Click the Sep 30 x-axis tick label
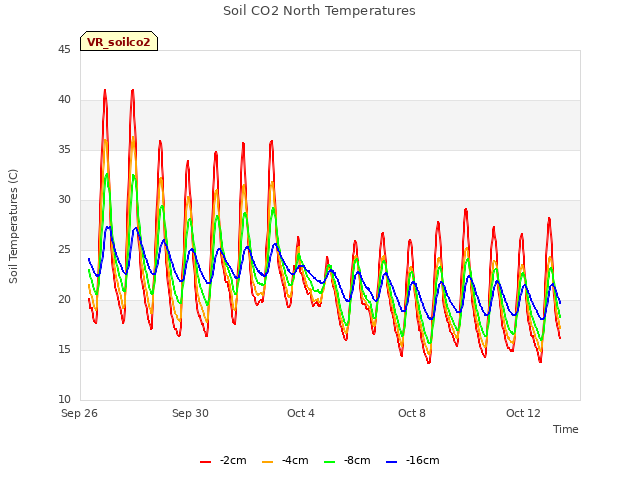 tap(190, 413)
